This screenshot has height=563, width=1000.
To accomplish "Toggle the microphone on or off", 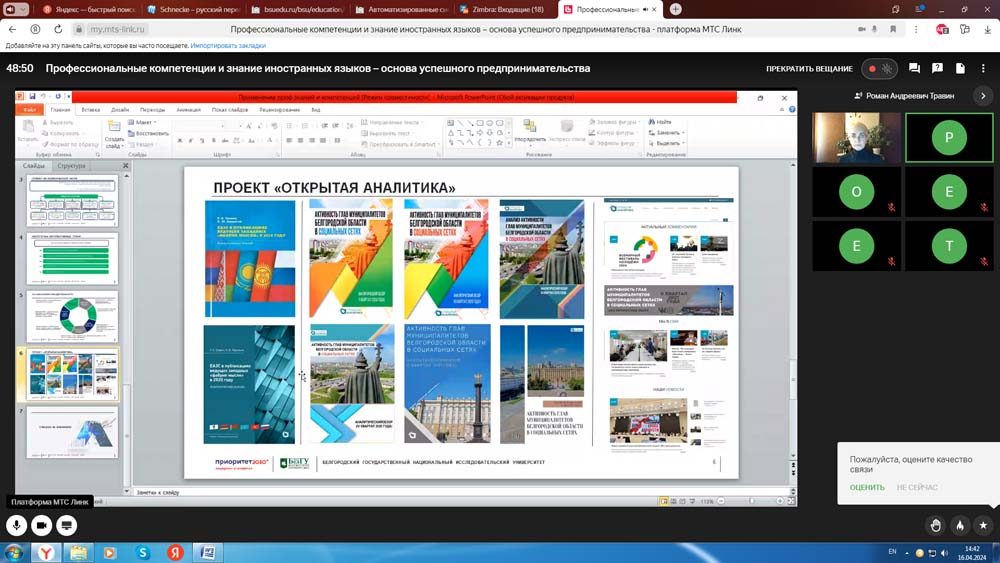I will coord(17,525).
